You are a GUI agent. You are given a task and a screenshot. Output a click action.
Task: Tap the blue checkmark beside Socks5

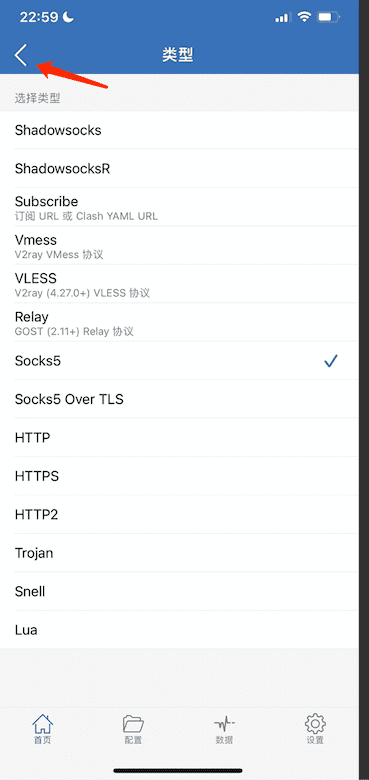[x=331, y=361]
